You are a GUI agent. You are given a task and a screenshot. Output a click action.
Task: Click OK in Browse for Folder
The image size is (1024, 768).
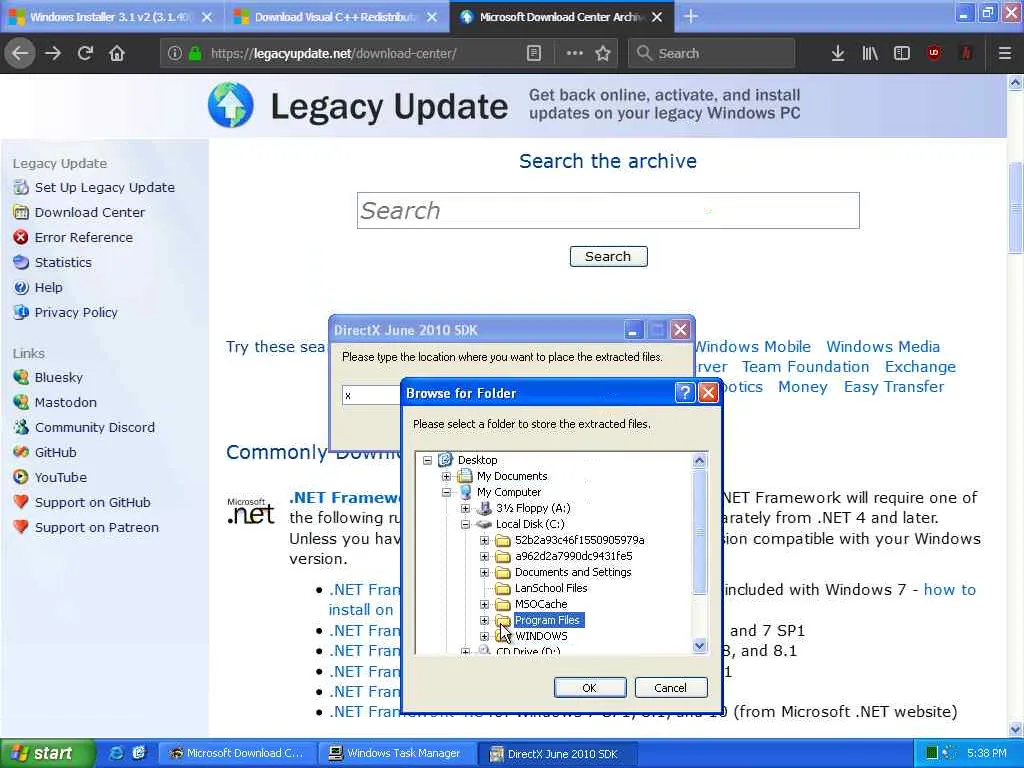[590, 688]
